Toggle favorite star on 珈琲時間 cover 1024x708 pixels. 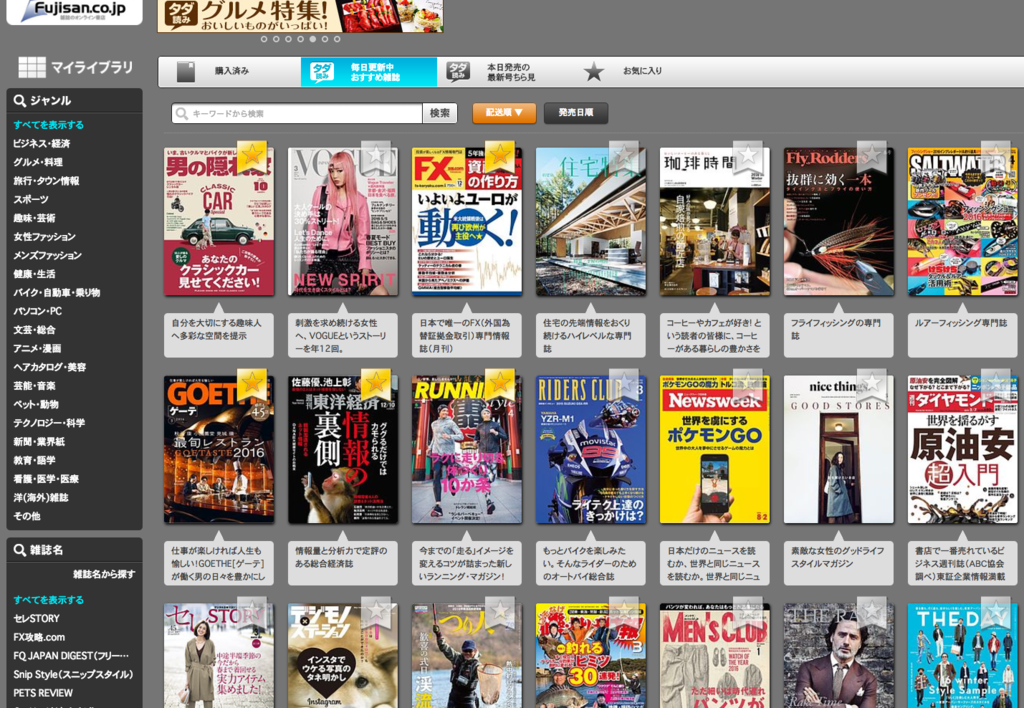[x=748, y=156]
